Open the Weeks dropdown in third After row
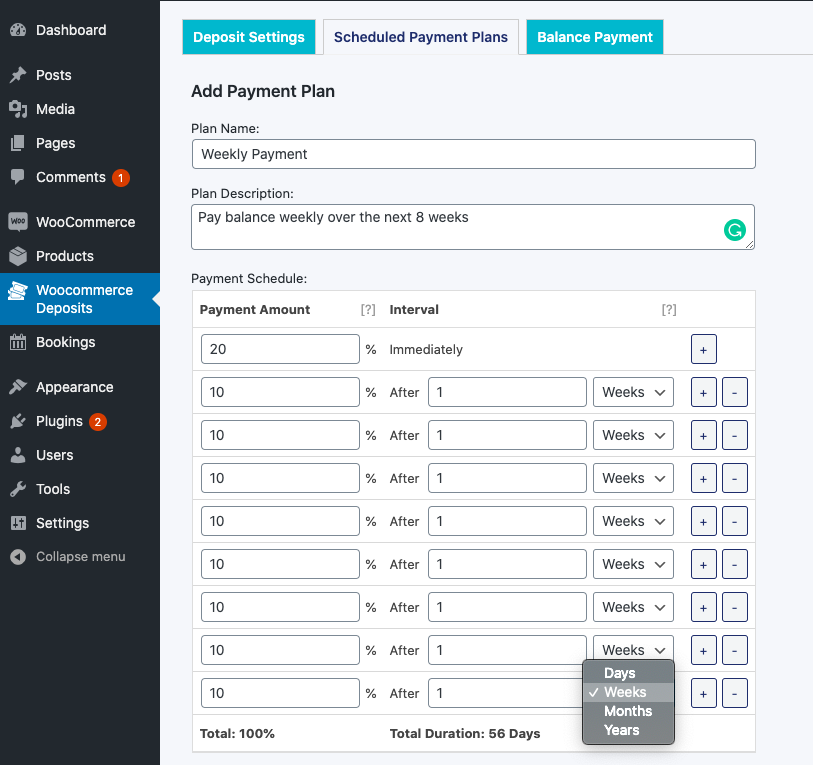The height and width of the screenshot is (765, 813). point(633,478)
